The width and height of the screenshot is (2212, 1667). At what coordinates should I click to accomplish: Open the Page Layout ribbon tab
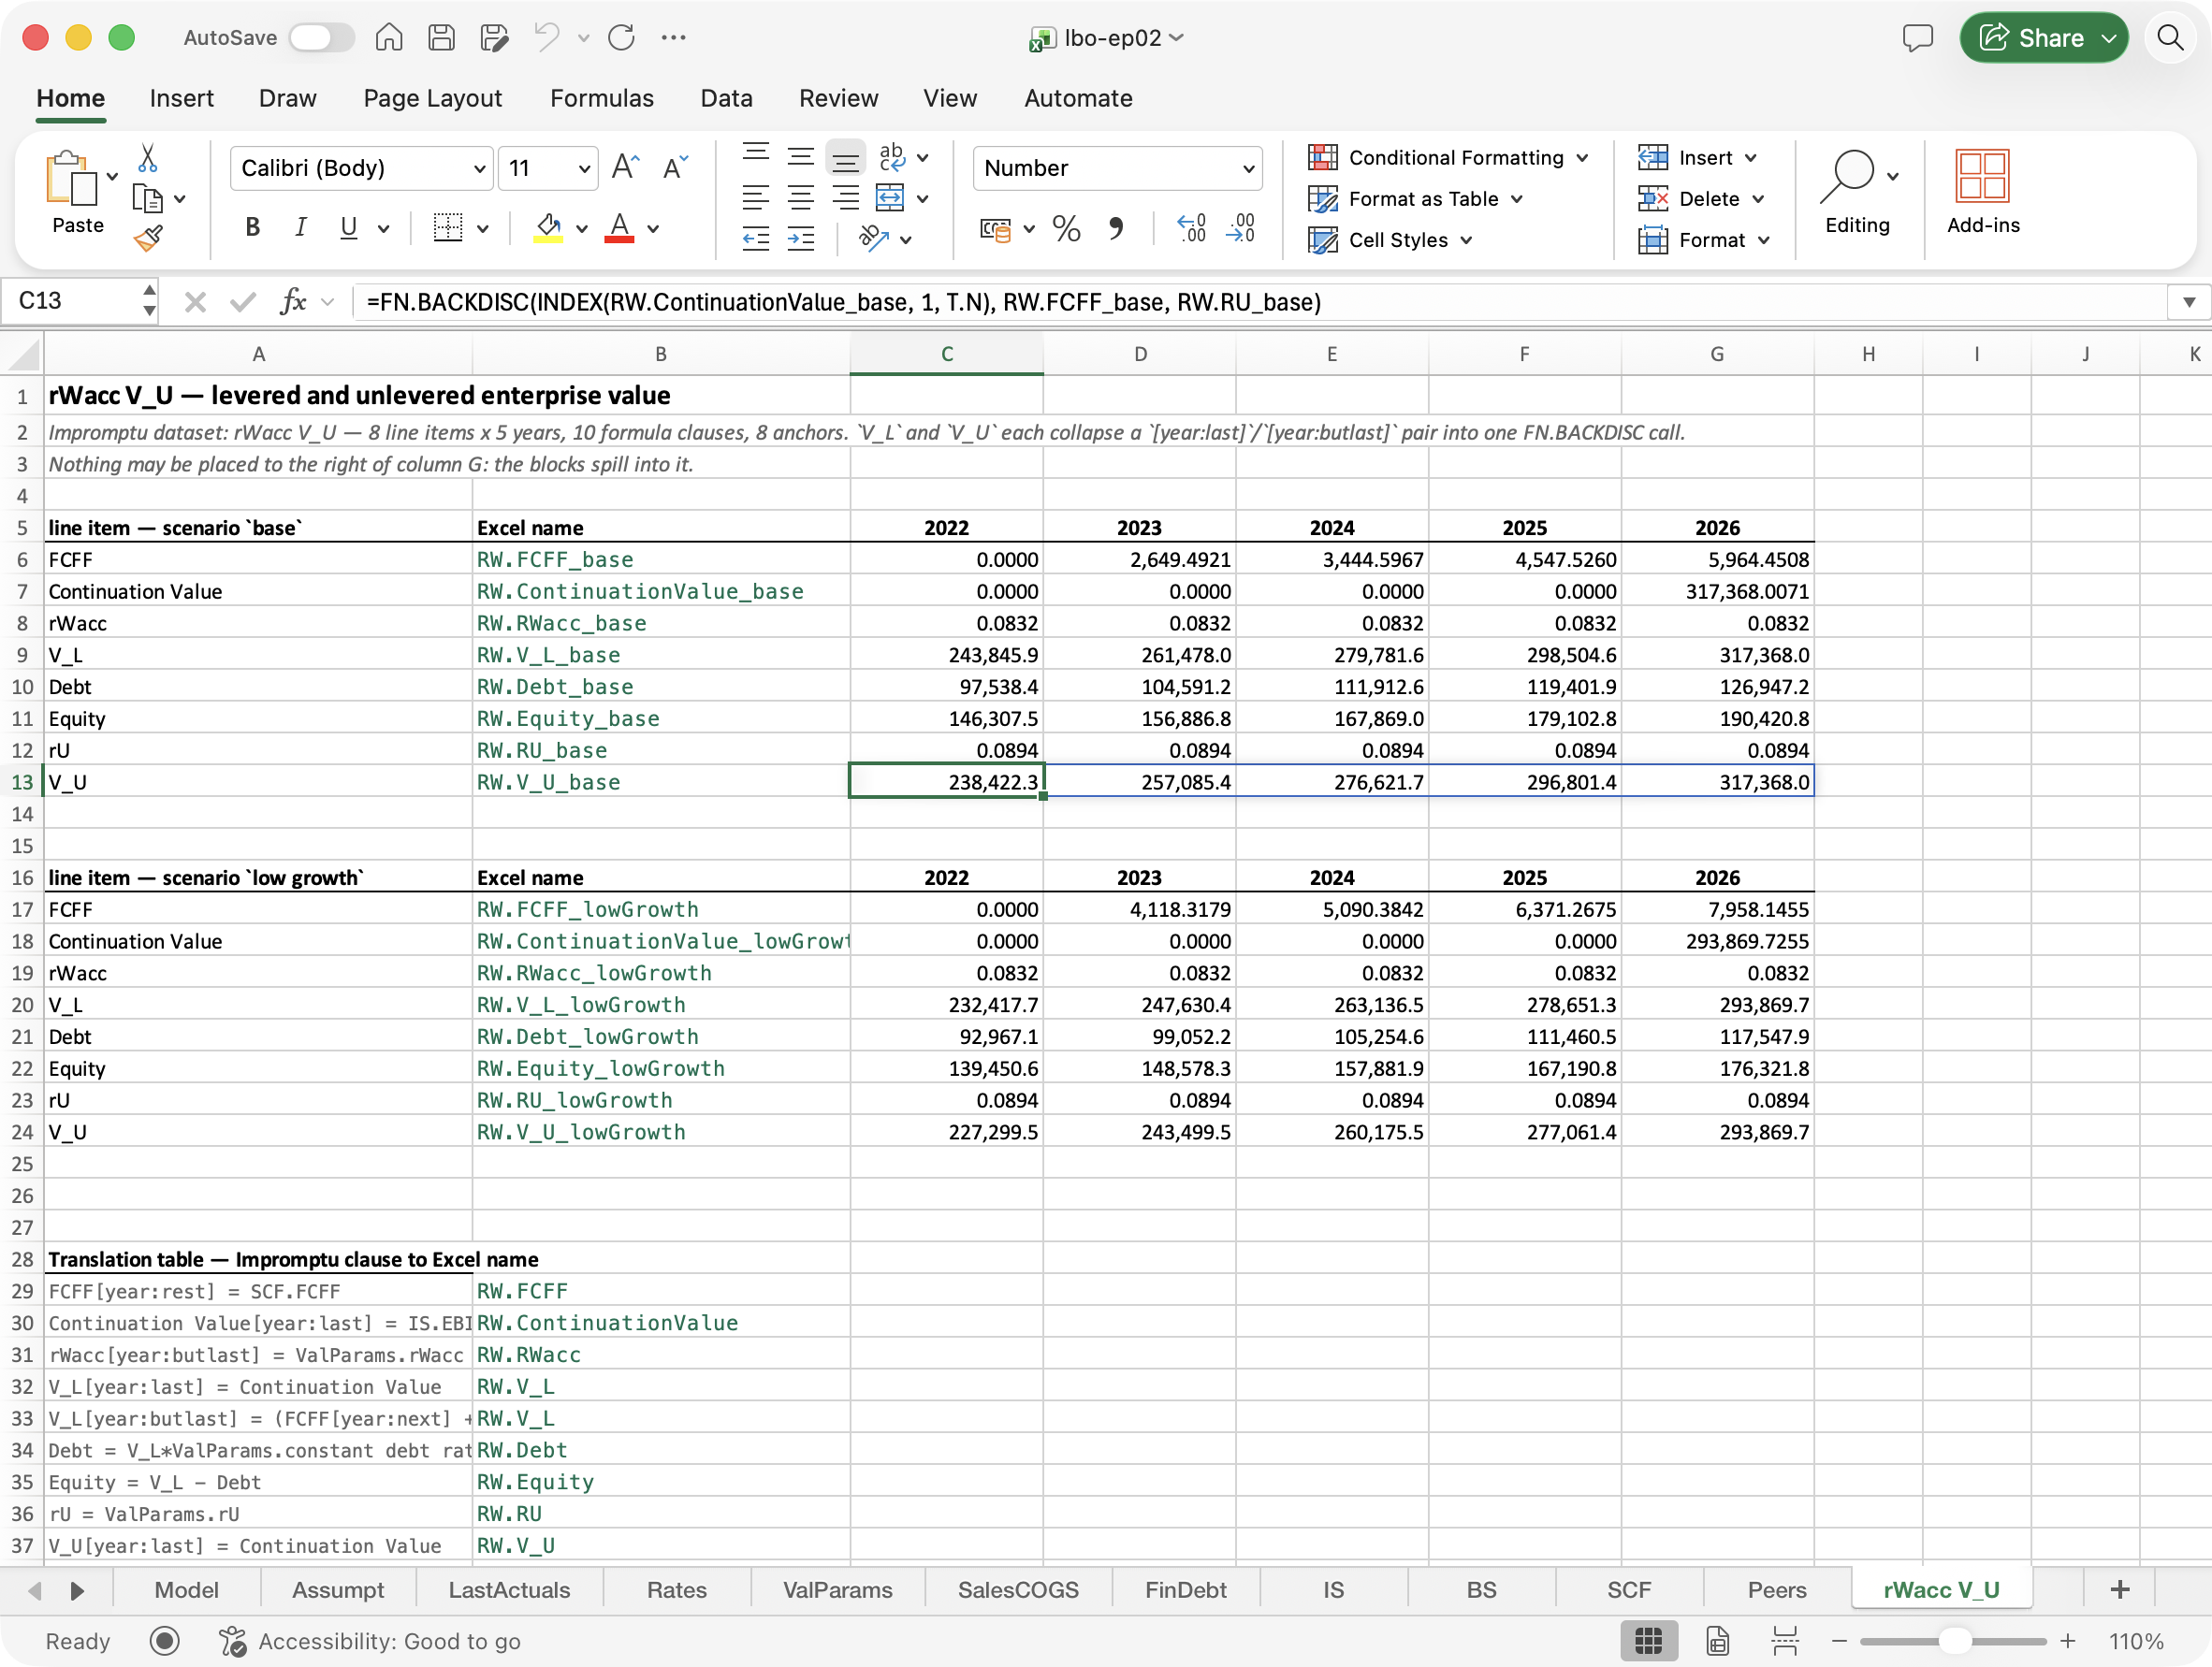pyautogui.click(x=432, y=98)
